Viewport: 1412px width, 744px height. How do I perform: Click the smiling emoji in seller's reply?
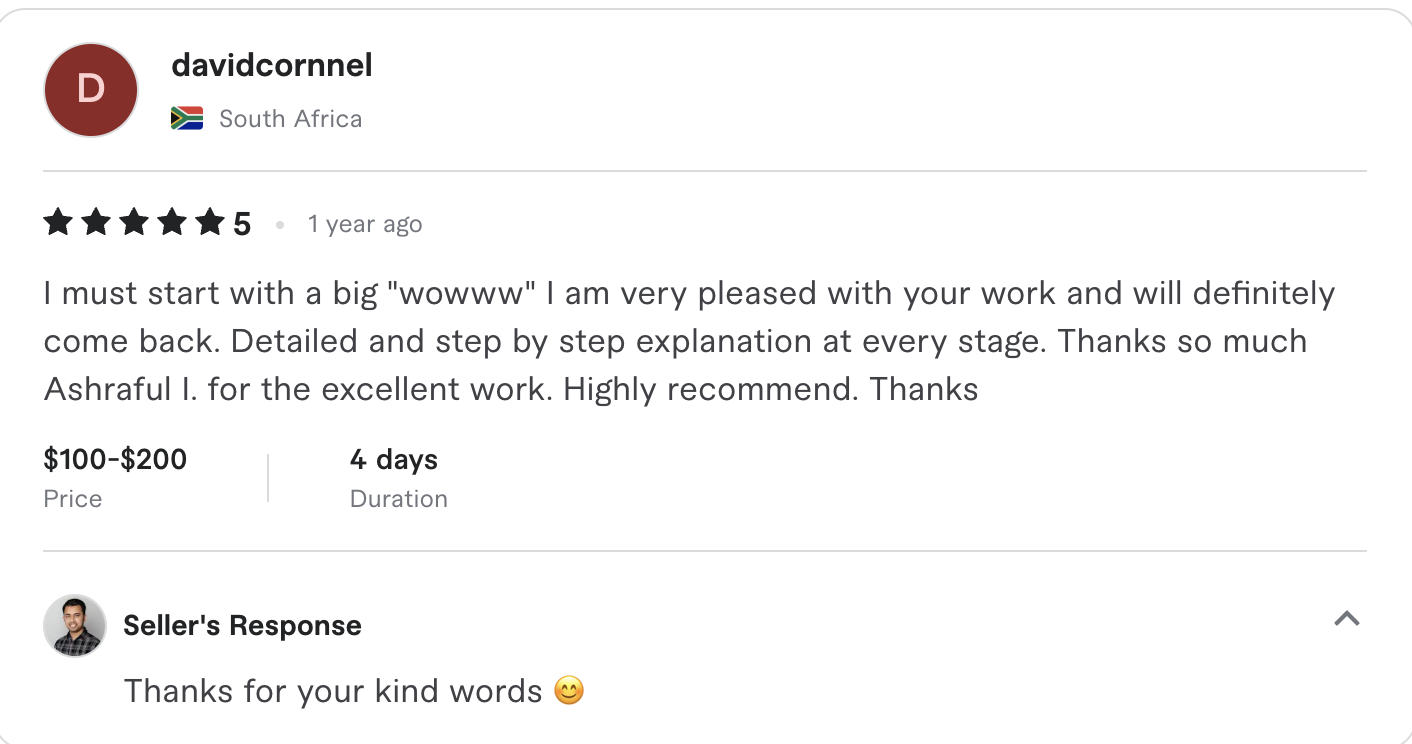[x=568, y=690]
